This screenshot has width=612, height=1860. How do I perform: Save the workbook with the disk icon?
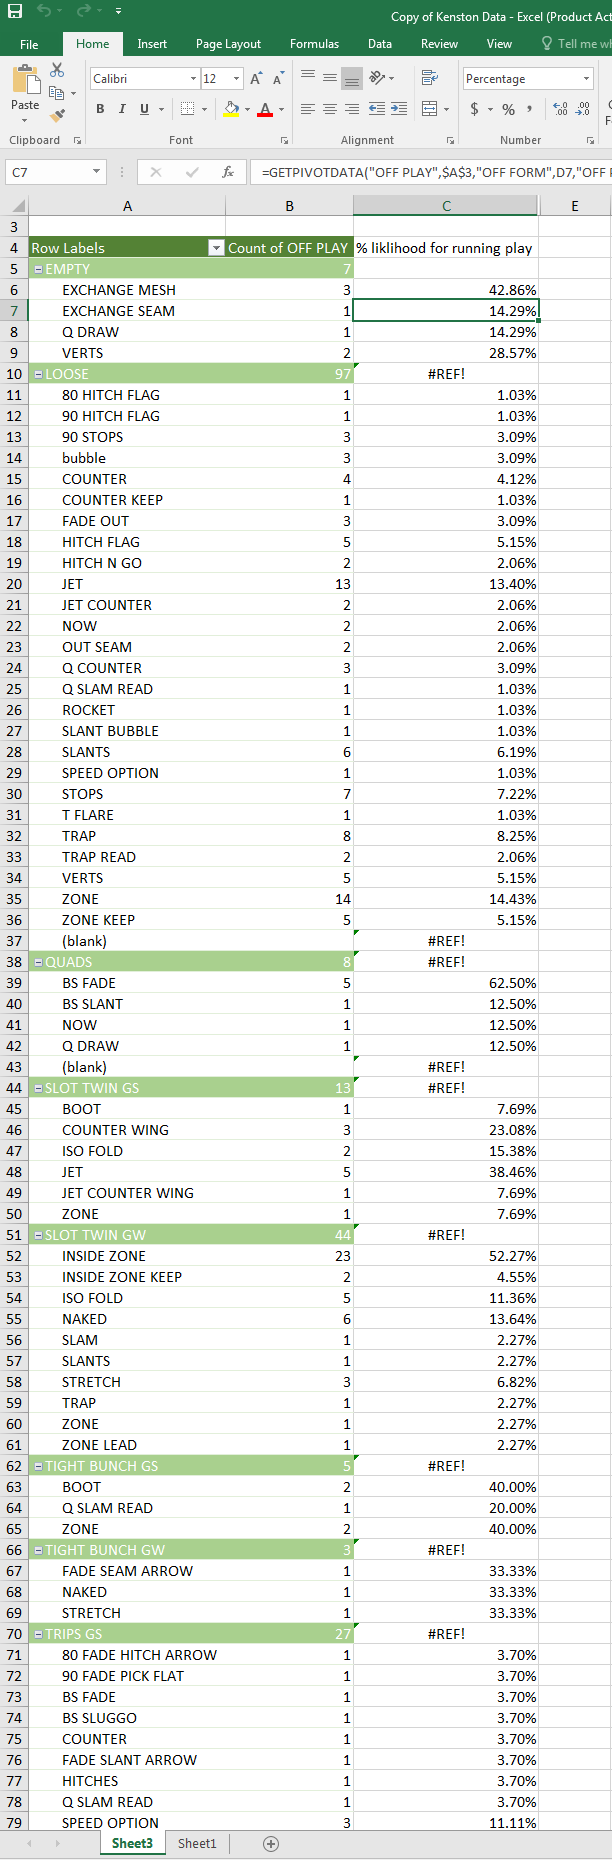pyautogui.click(x=15, y=11)
